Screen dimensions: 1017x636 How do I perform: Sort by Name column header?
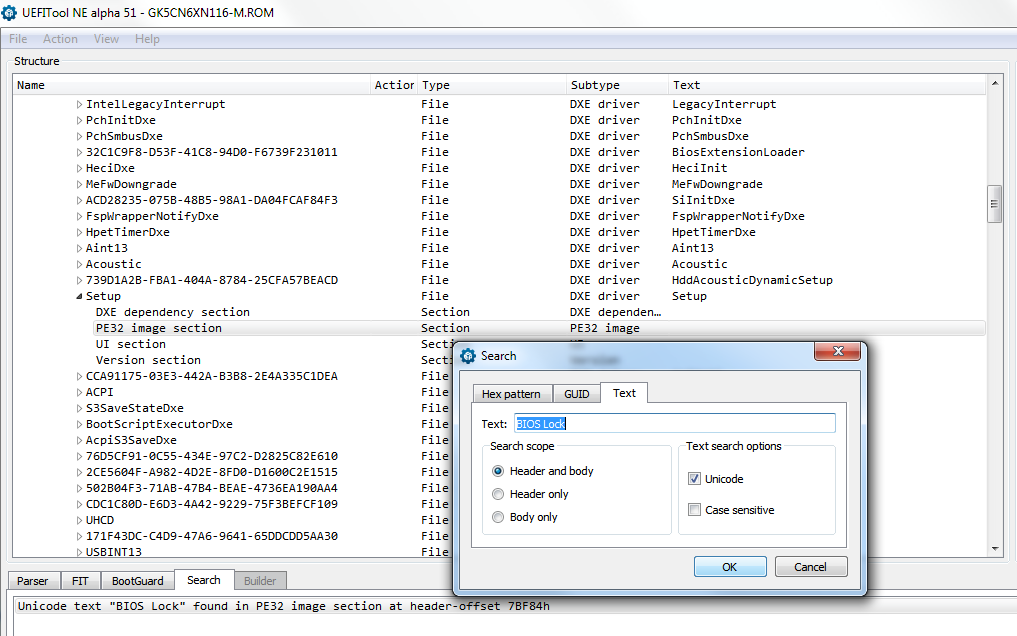pos(191,85)
